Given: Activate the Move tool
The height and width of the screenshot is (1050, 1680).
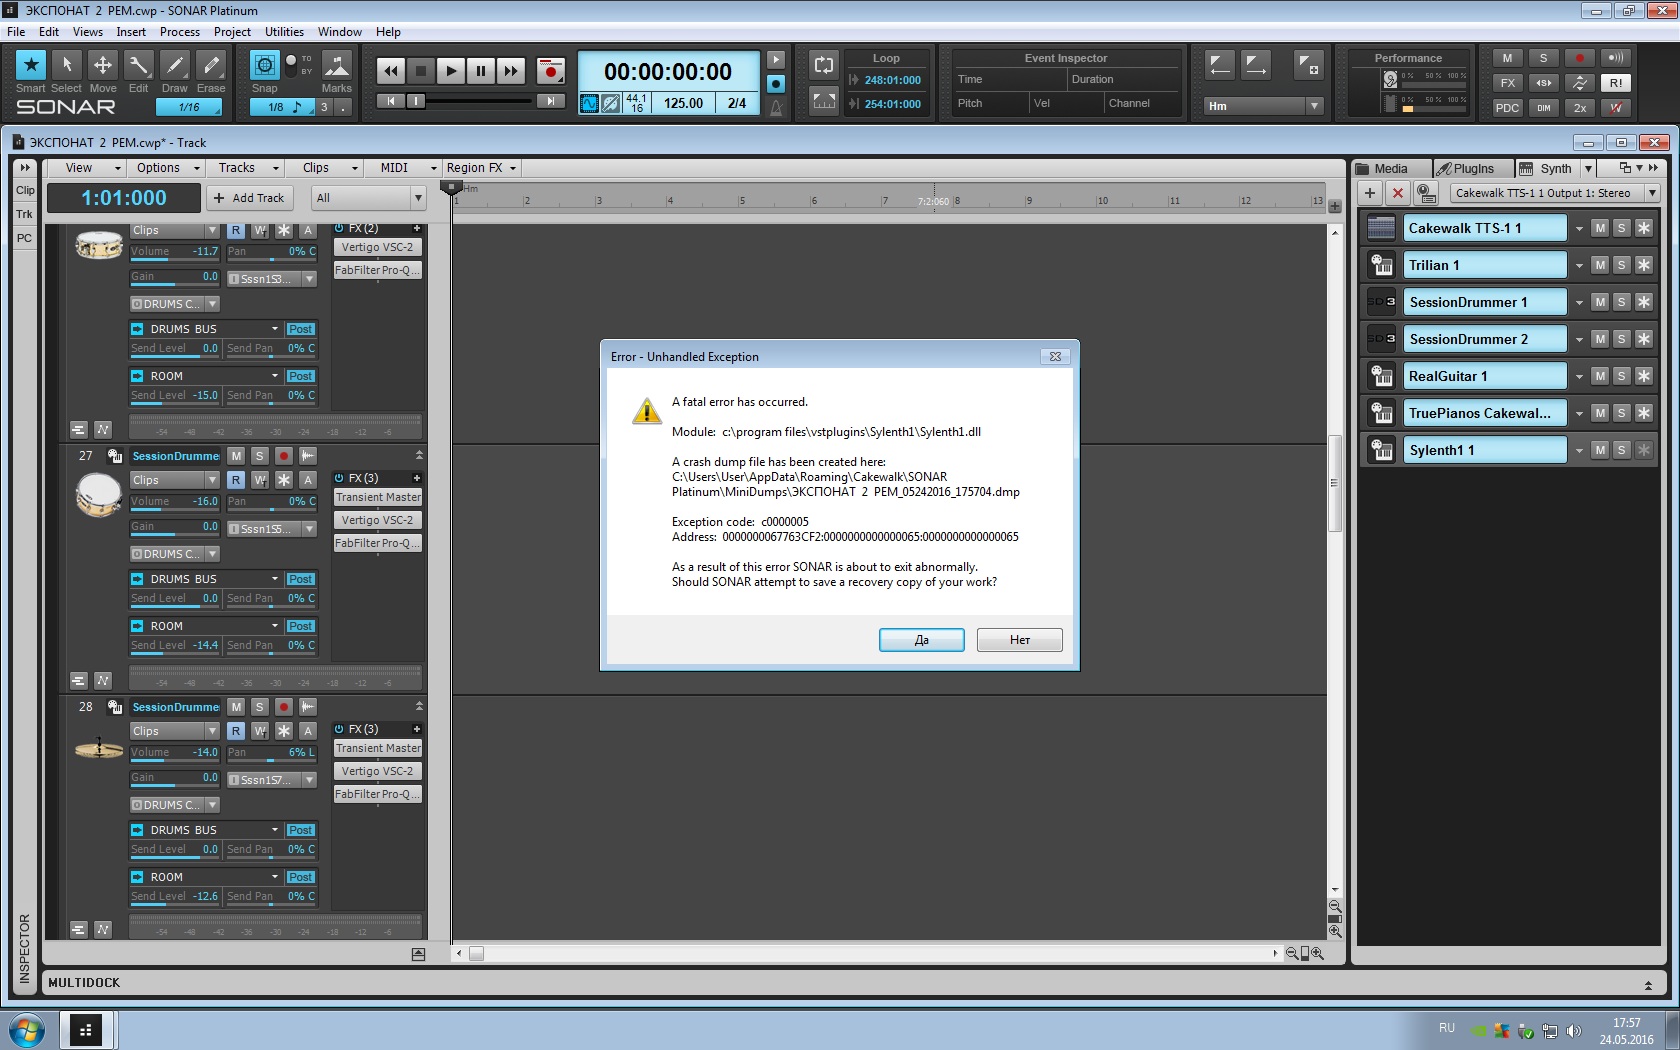Looking at the screenshot, I should [103, 65].
